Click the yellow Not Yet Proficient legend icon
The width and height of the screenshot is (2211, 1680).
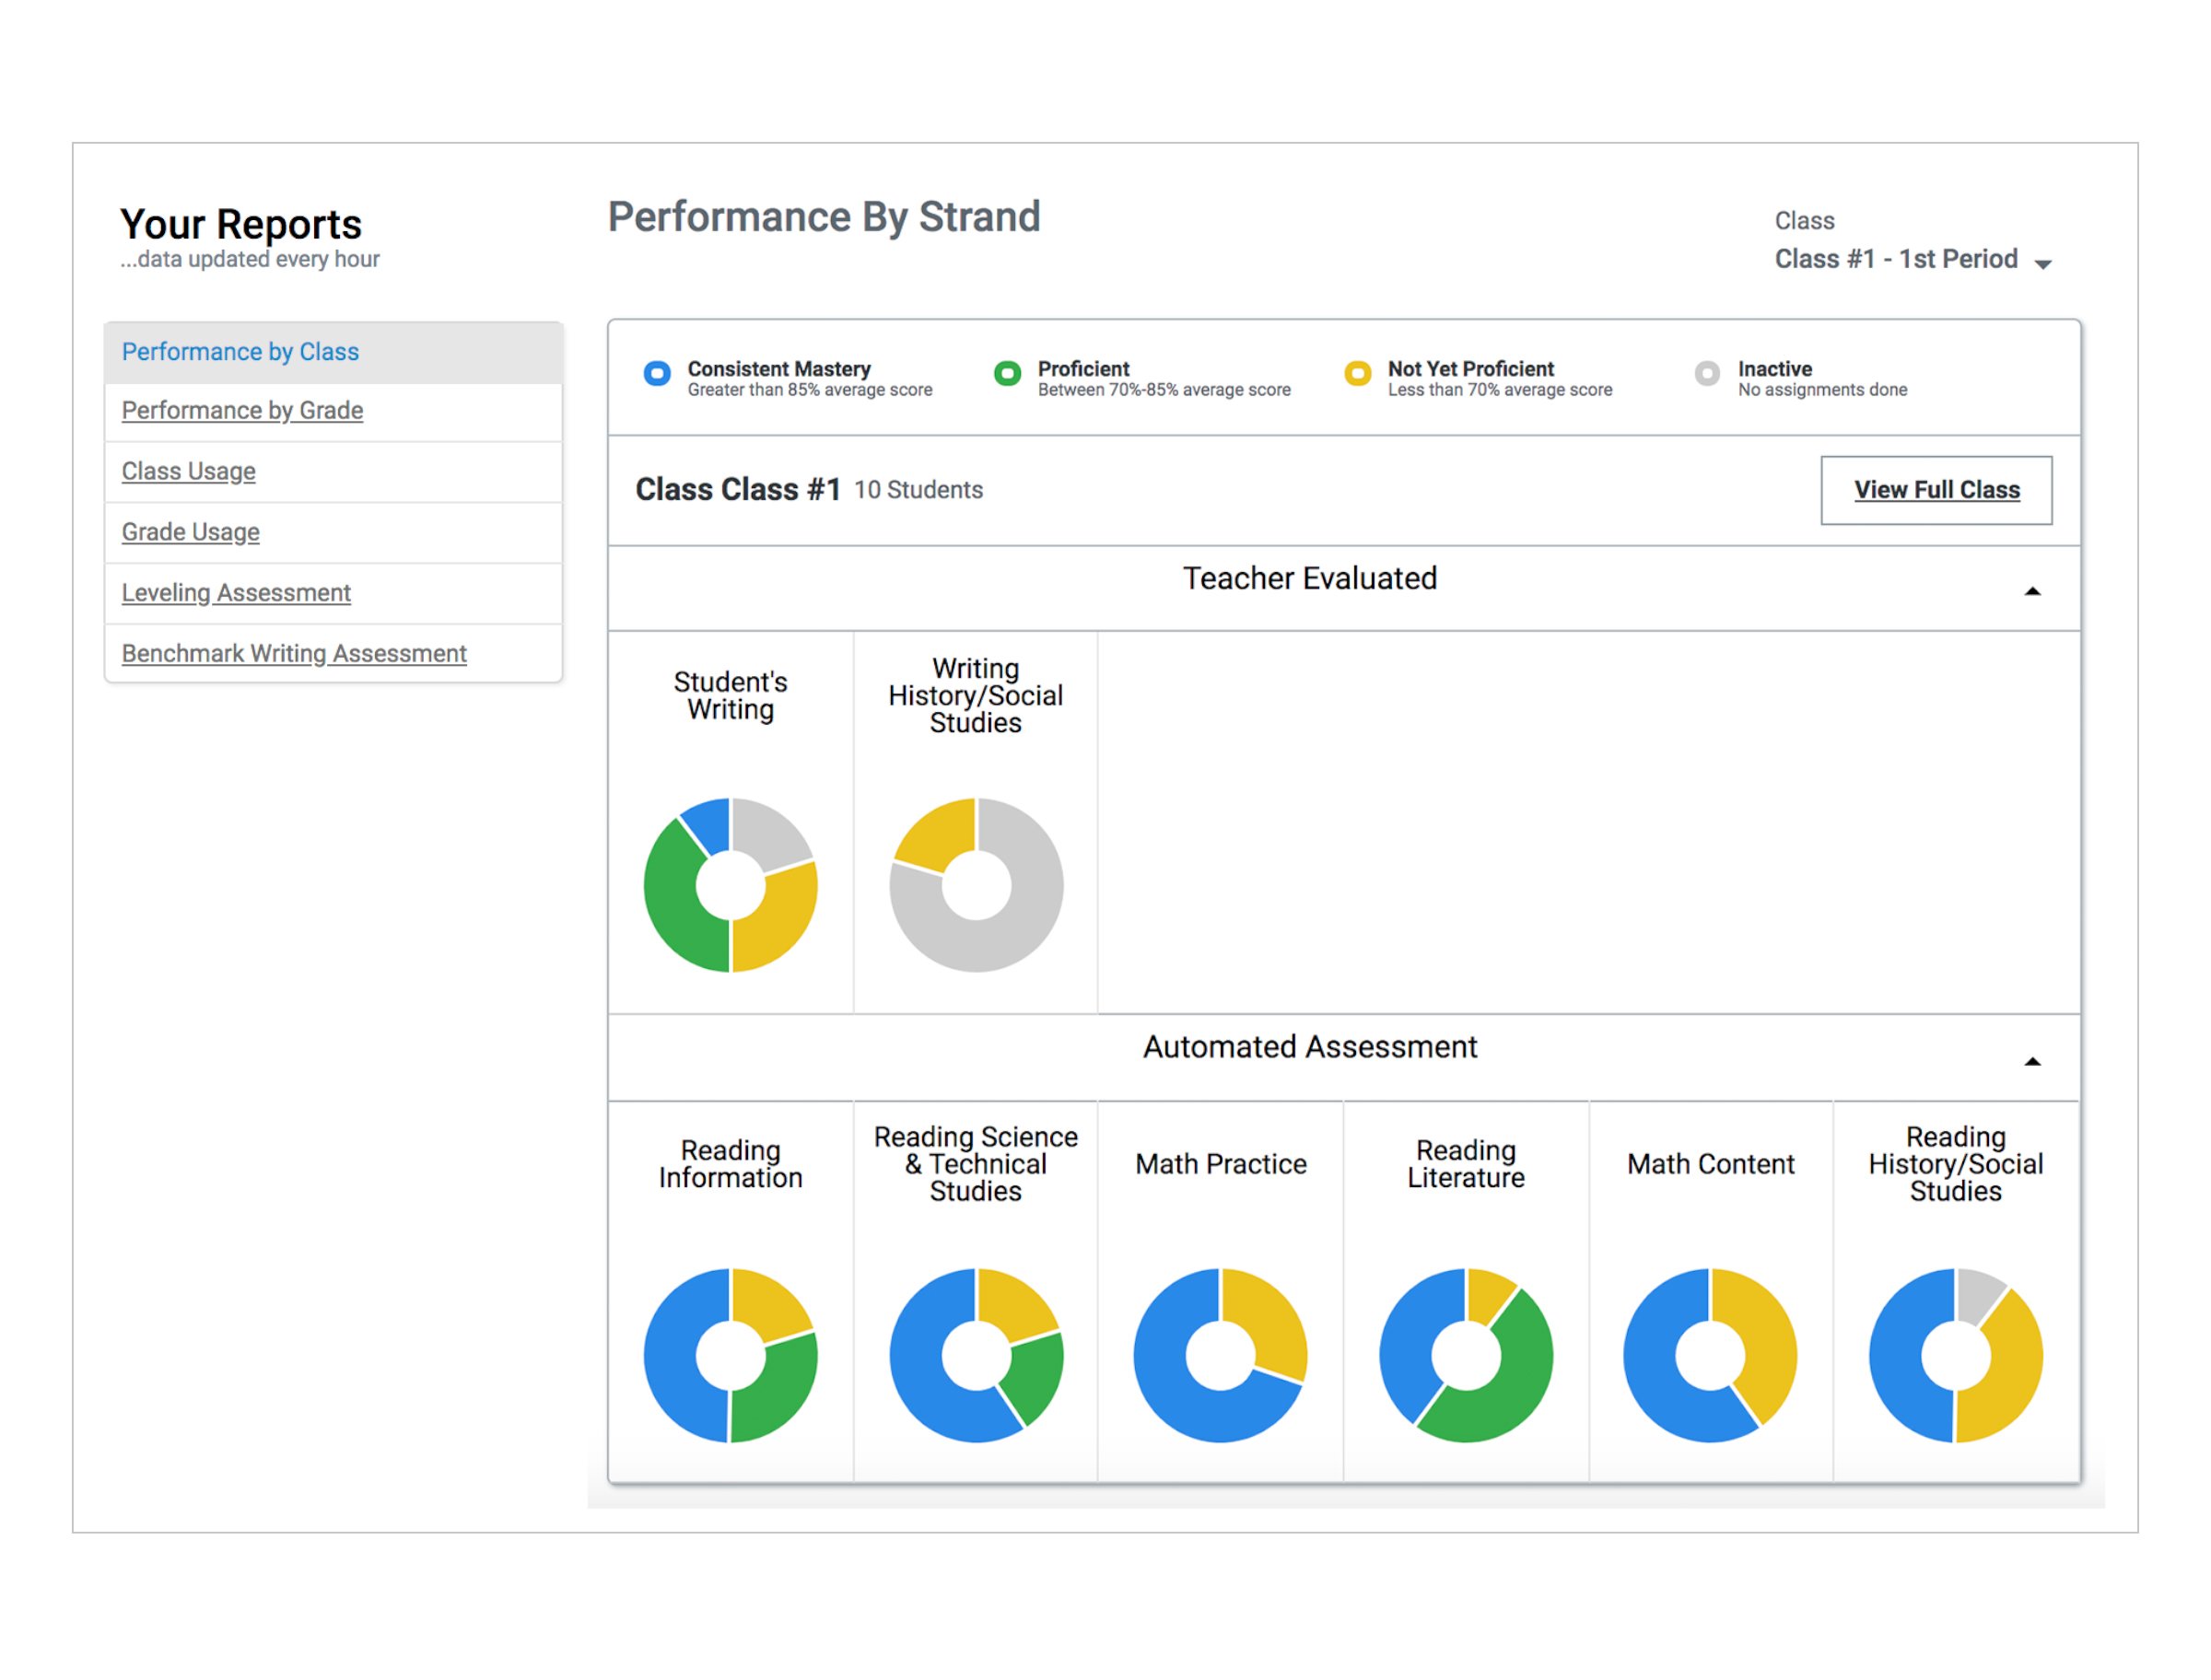(x=1357, y=374)
